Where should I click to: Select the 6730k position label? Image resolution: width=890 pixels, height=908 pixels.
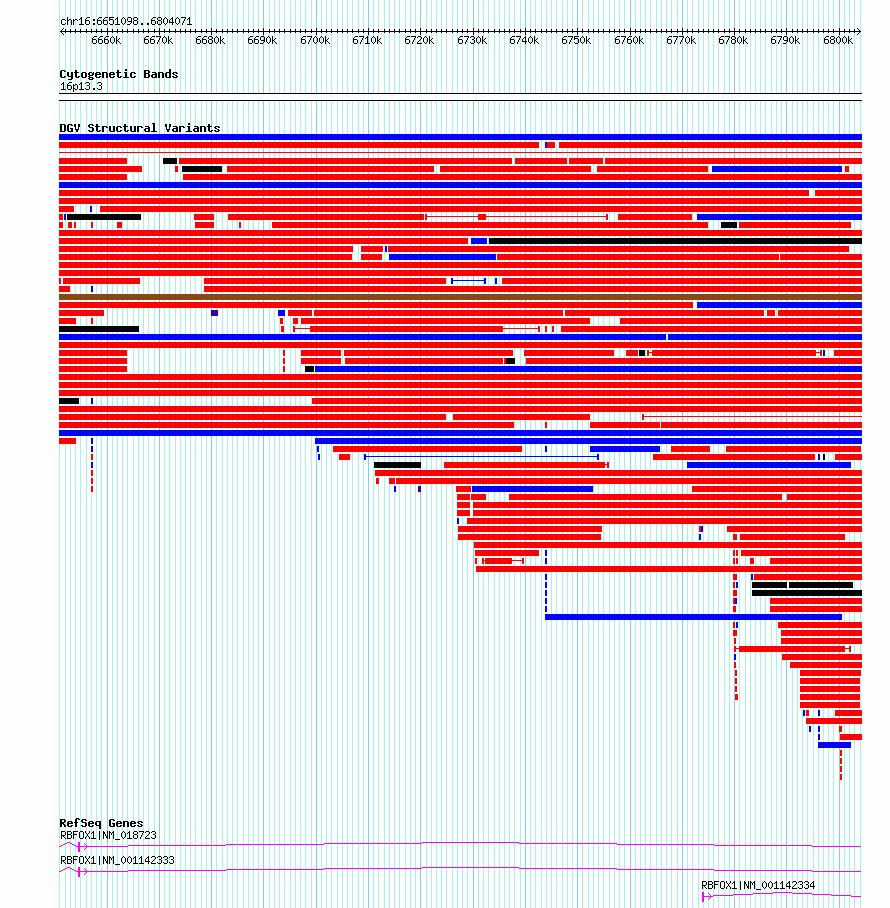coord(472,41)
